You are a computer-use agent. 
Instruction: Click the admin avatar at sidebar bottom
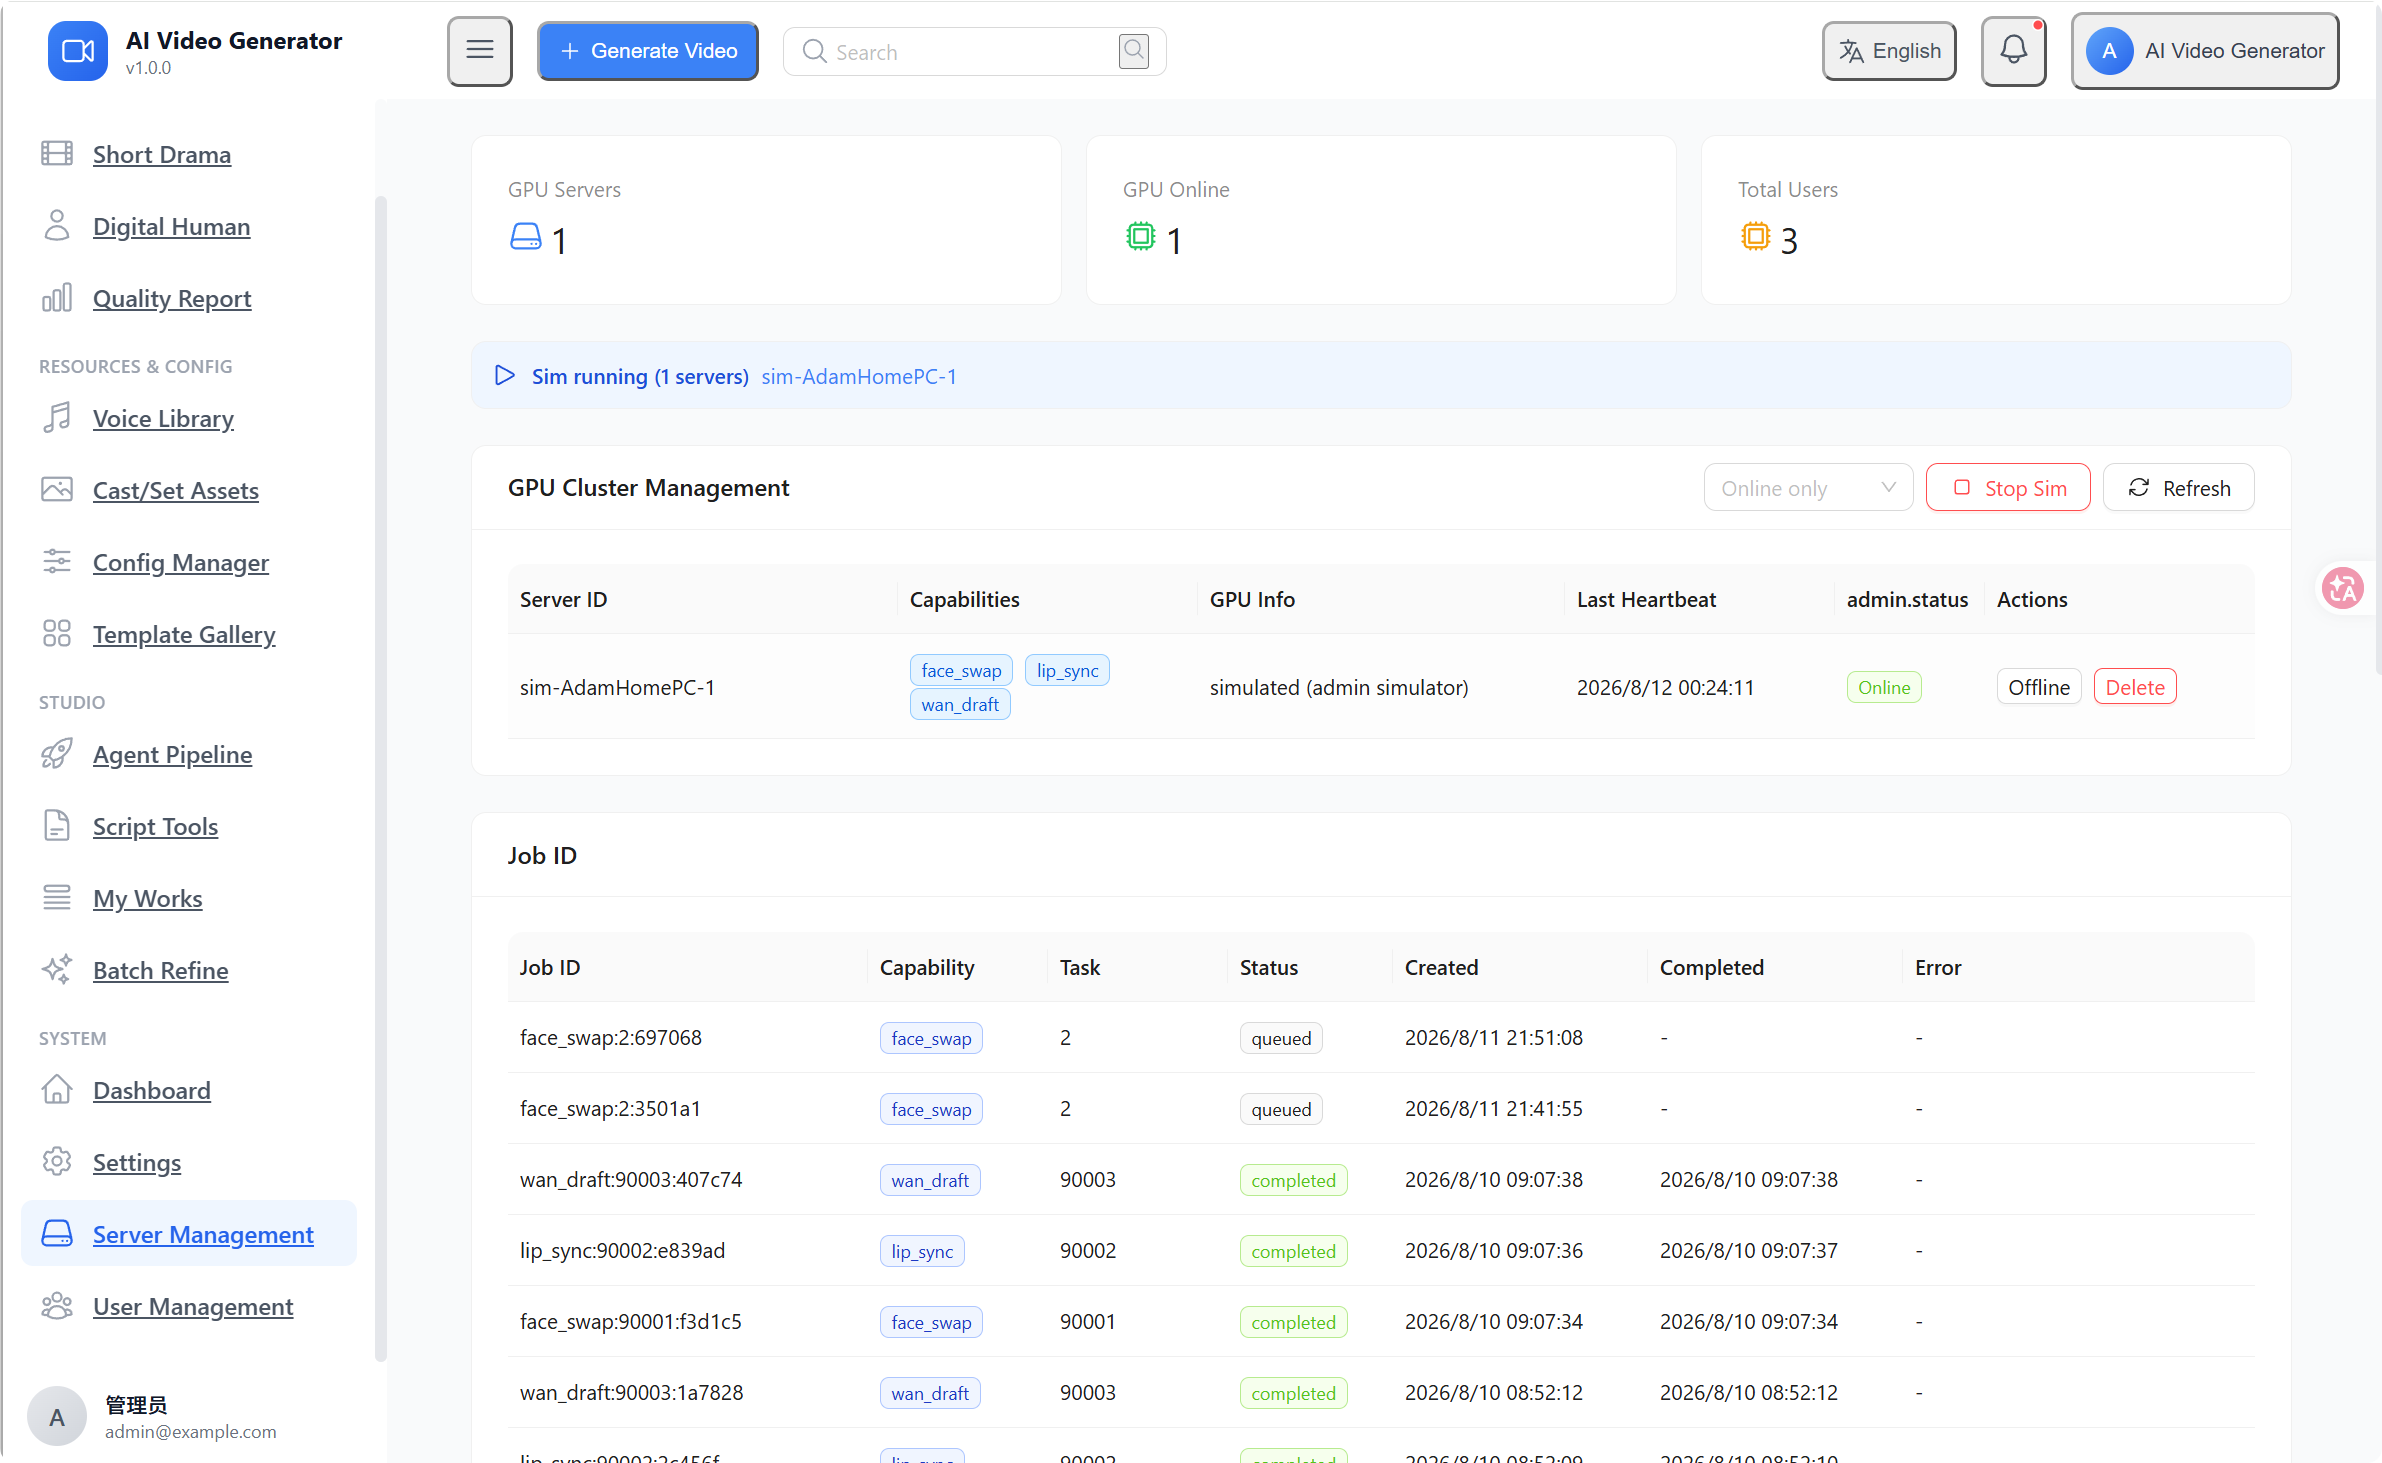click(57, 1416)
